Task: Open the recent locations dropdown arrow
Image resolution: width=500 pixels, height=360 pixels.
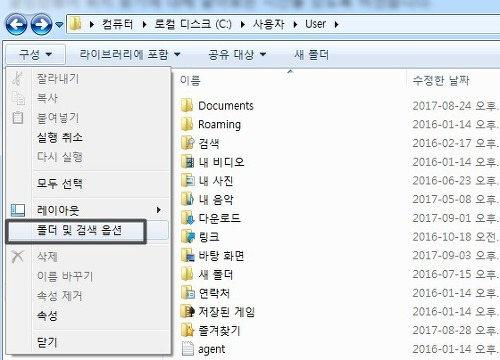Action: coord(59,25)
